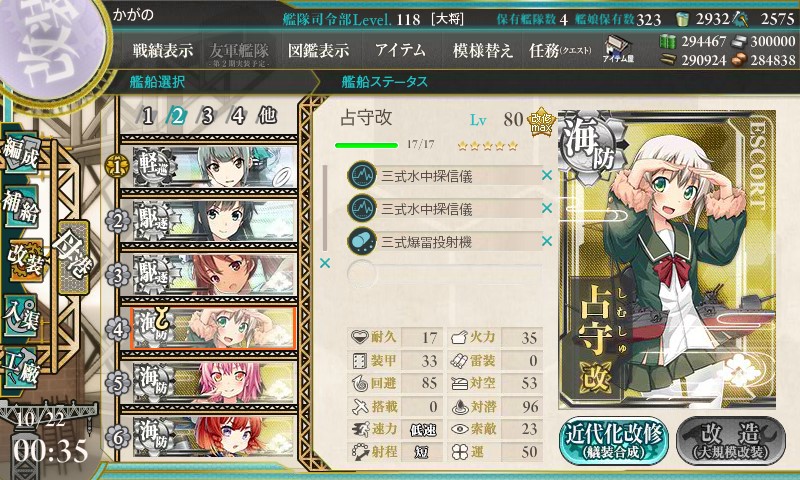Remove all equipment with left X

(324, 263)
